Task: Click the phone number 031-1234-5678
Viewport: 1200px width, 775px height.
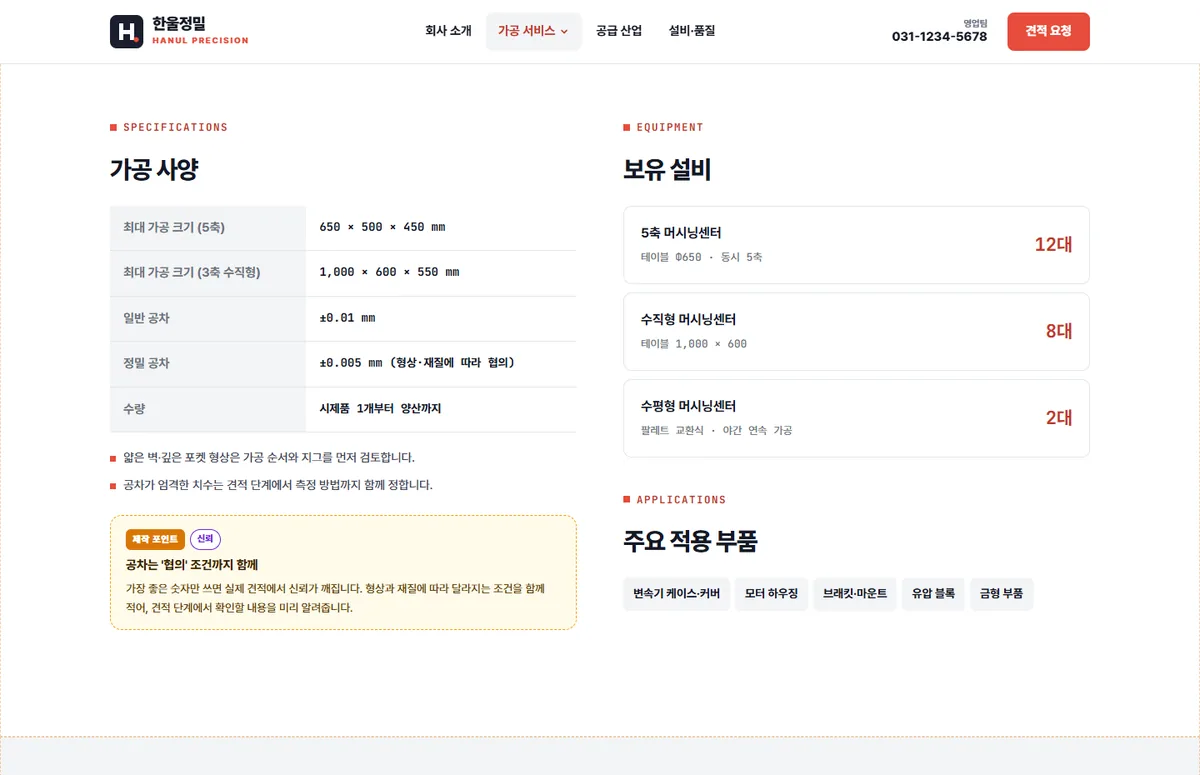Action: click(939, 37)
